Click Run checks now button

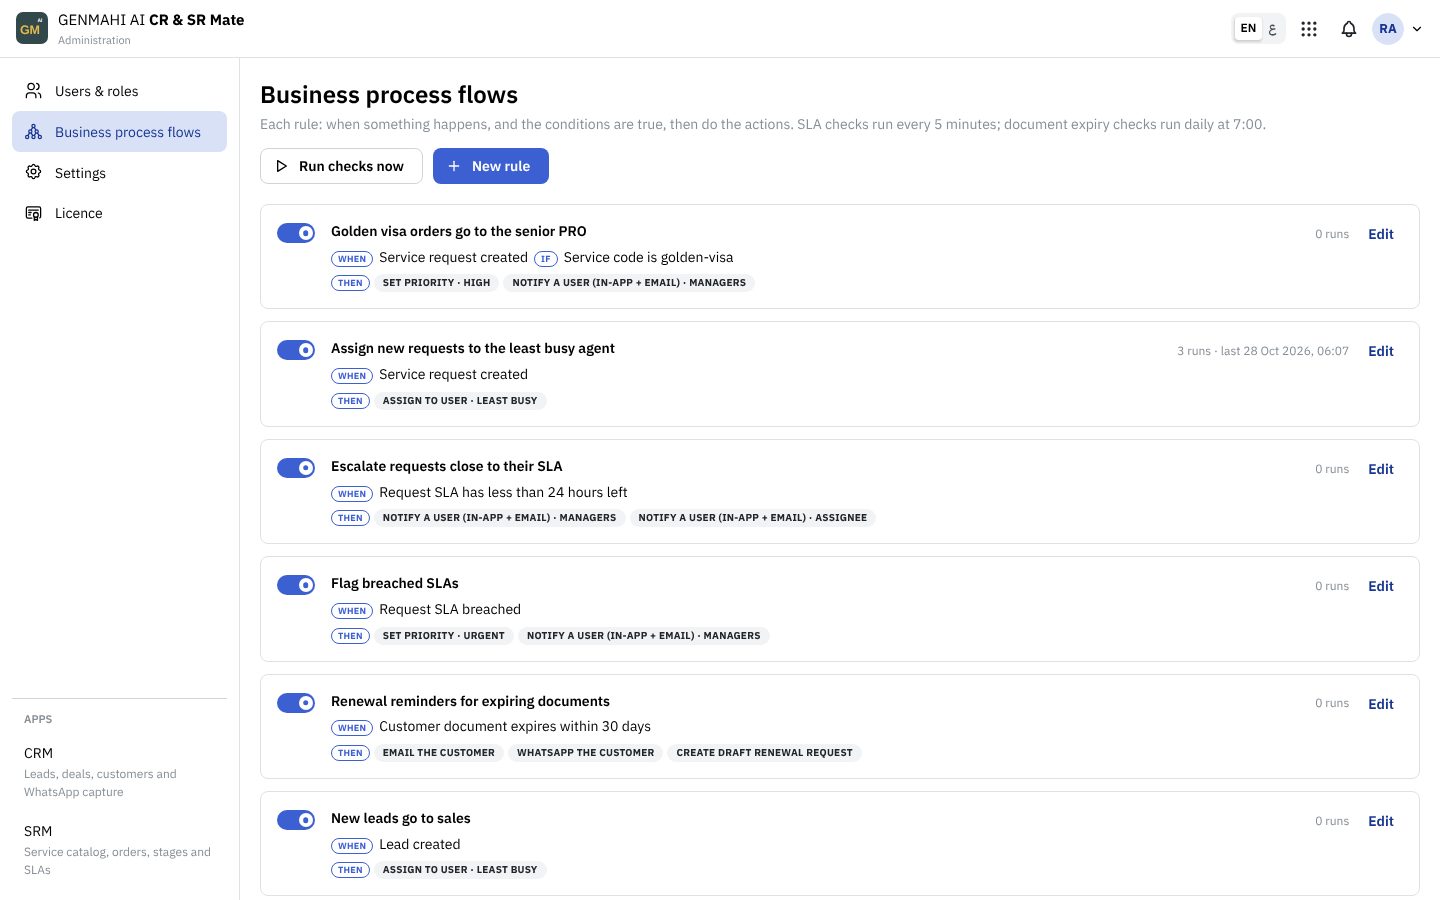click(x=341, y=166)
